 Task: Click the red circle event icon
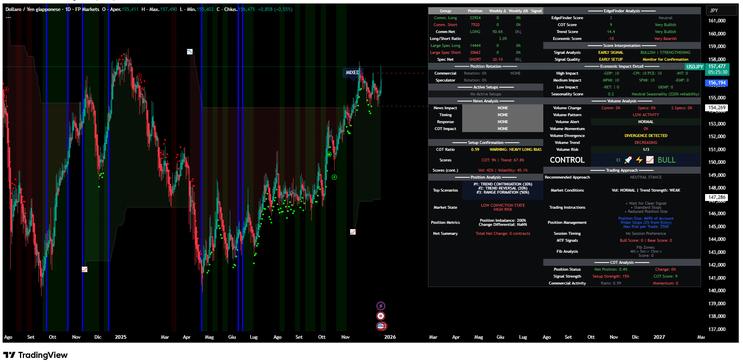pos(381,316)
